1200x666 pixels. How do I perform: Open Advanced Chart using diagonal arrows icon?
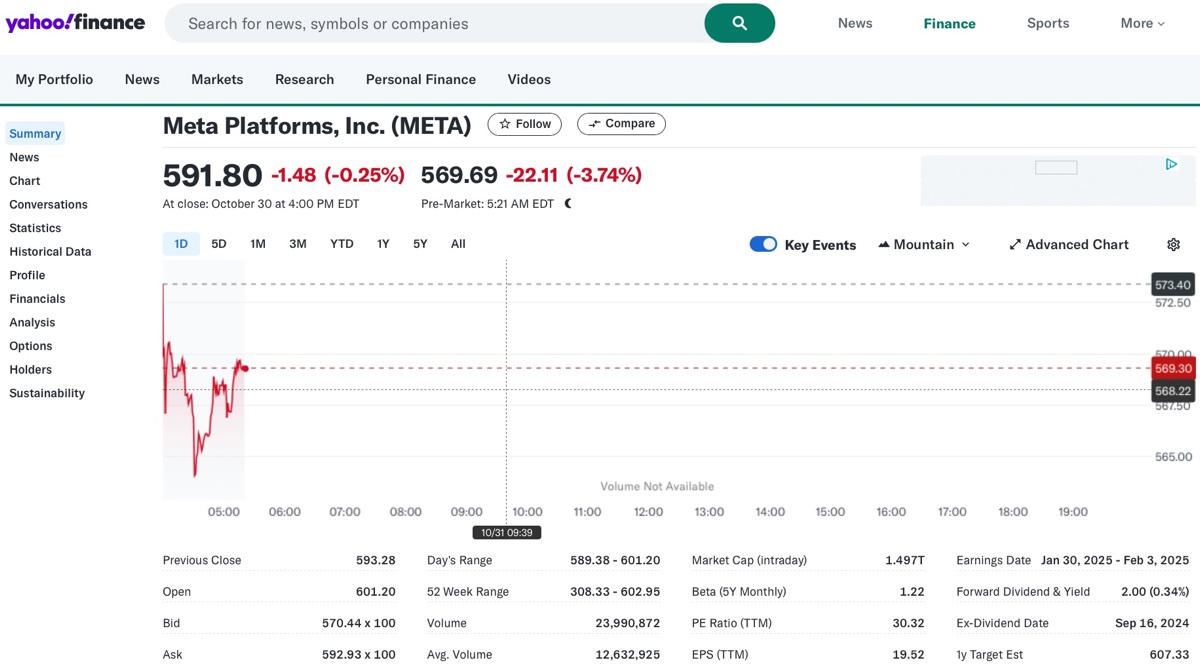tap(1017, 244)
